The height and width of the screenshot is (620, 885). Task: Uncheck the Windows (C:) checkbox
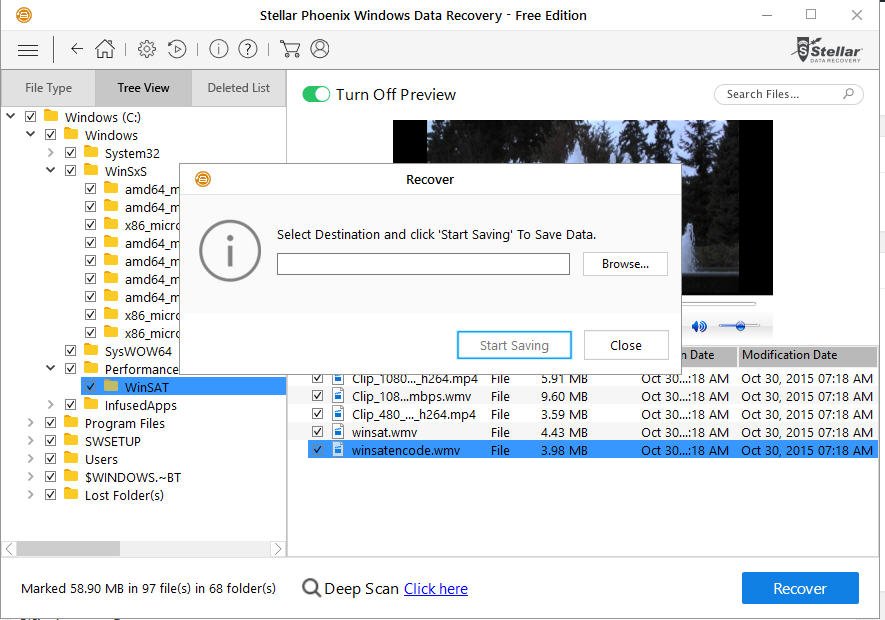[x=30, y=117]
